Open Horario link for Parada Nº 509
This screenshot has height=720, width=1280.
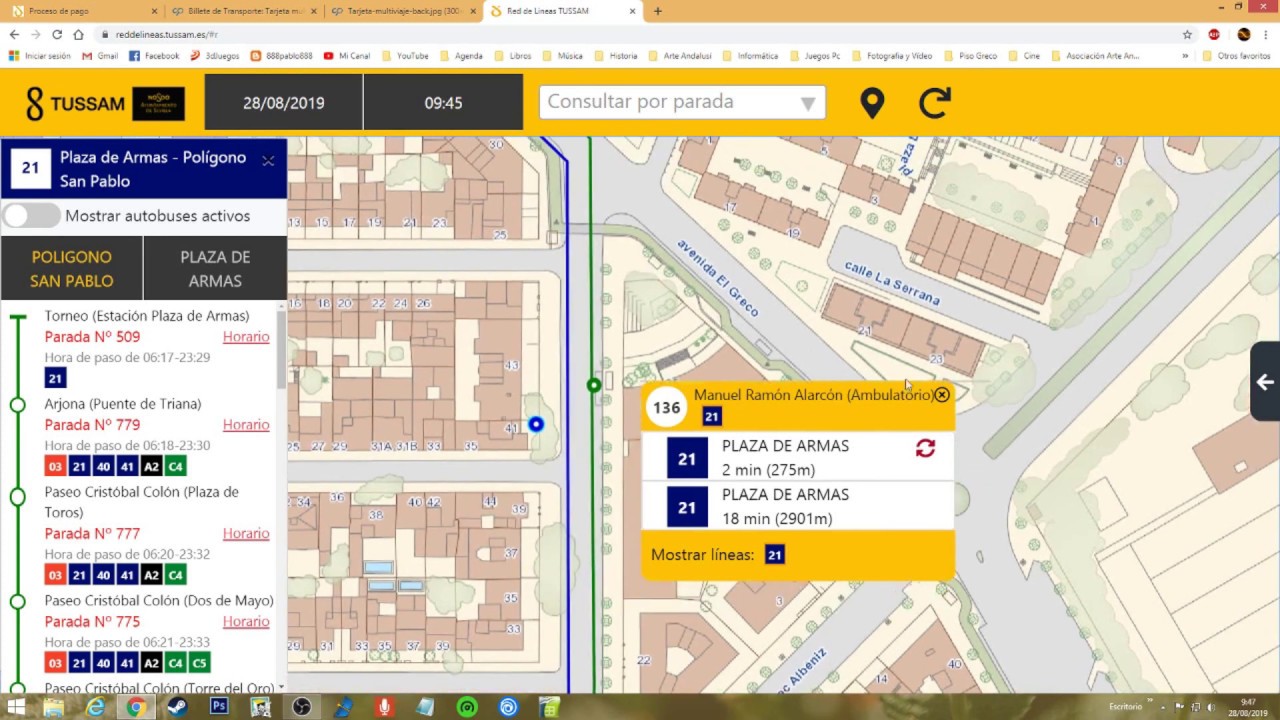pyautogui.click(x=246, y=337)
